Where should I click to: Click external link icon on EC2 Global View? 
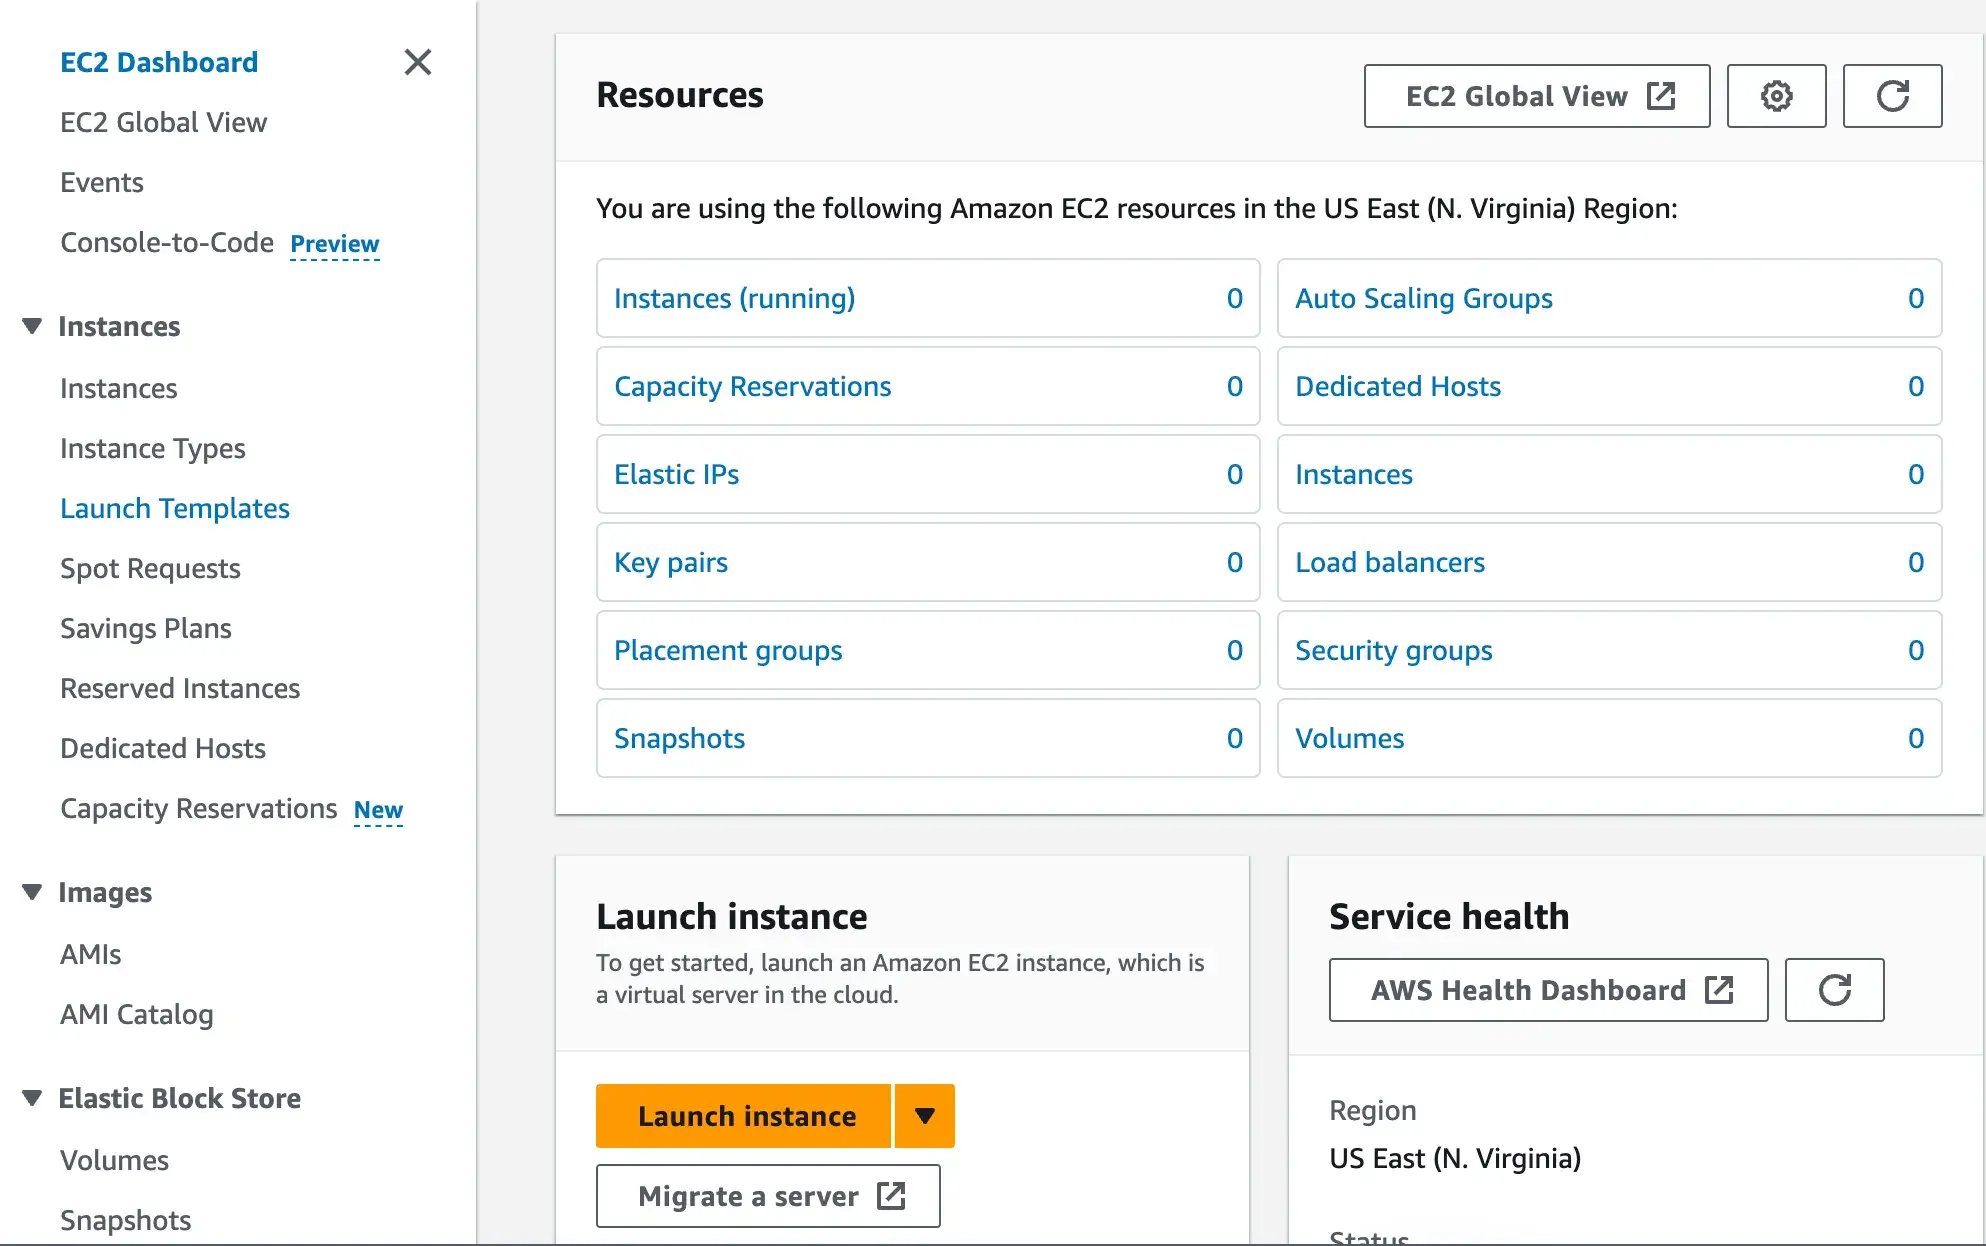click(1661, 96)
